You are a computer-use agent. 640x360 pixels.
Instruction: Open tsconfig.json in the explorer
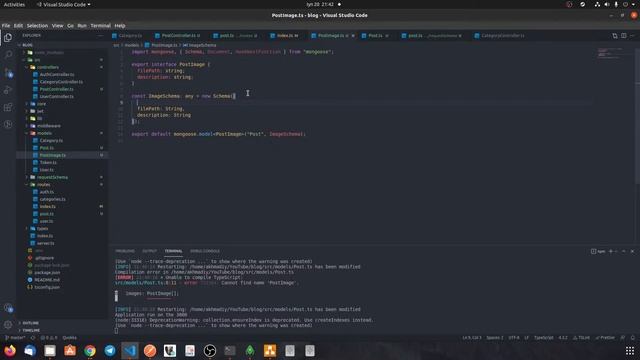coord(47,288)
